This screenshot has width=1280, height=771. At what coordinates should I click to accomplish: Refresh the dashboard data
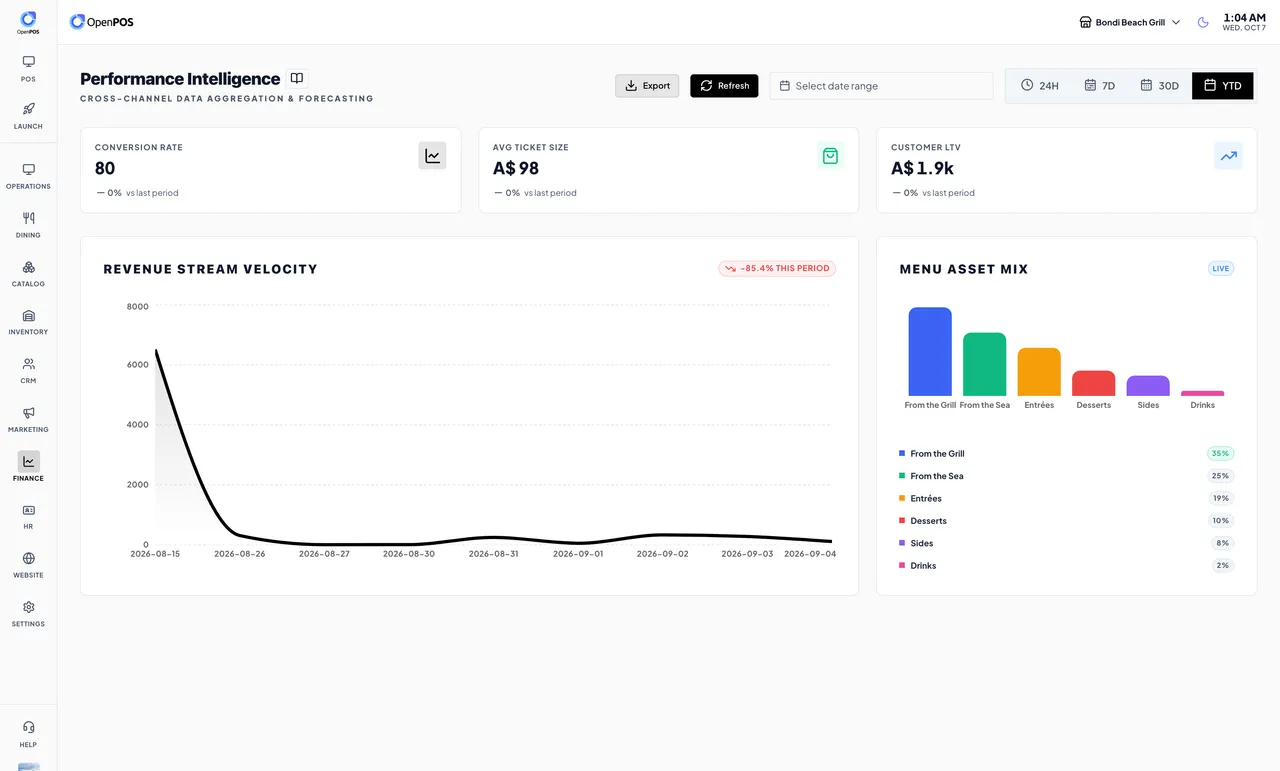[724, 86]
